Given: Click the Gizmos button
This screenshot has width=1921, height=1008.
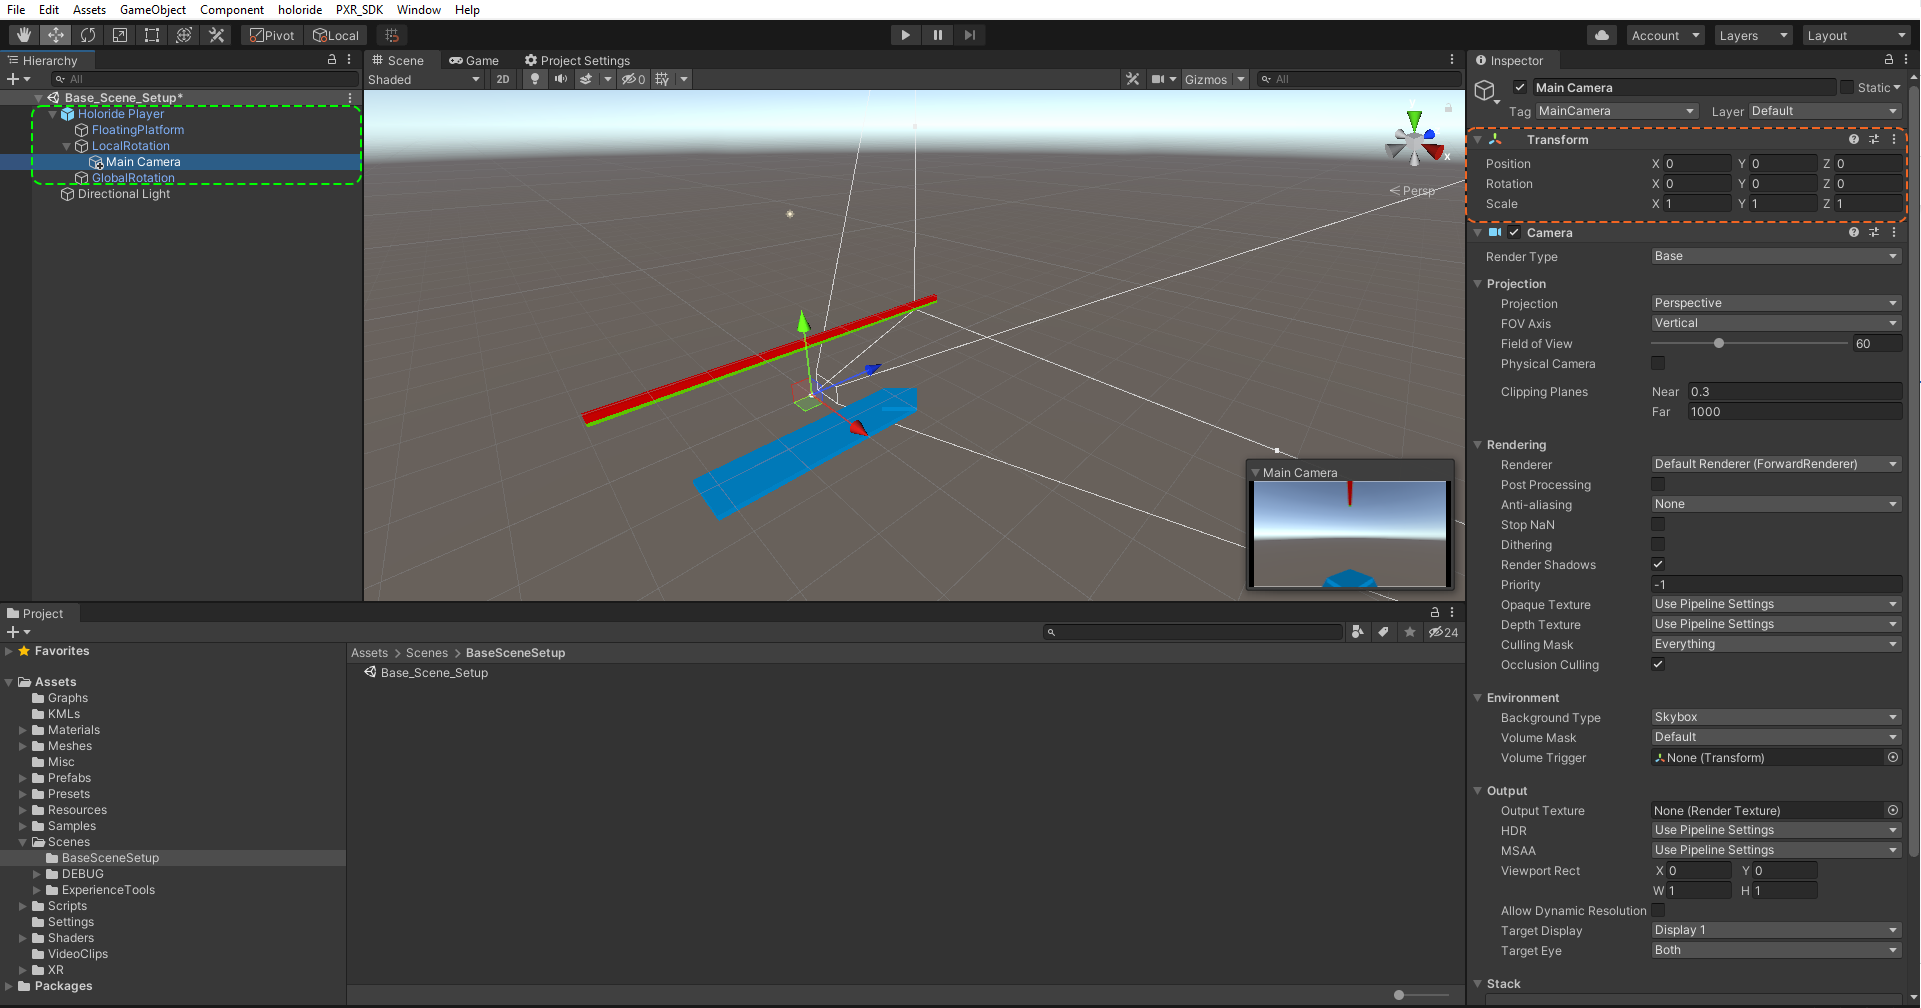Looking at the screenshot, I should 1205,79.
